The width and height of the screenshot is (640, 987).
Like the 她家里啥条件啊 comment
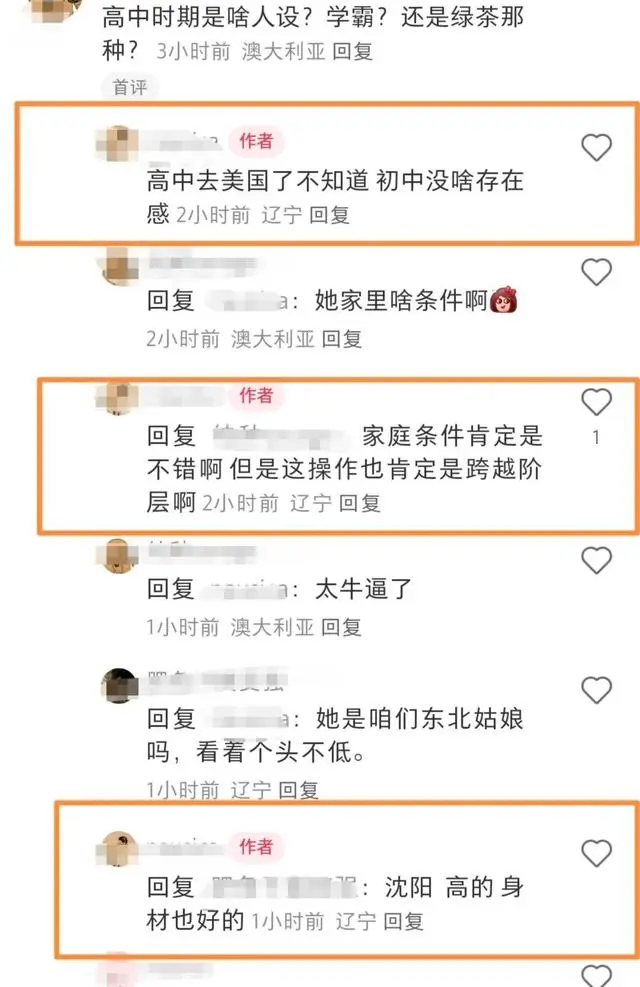point(596,272)
